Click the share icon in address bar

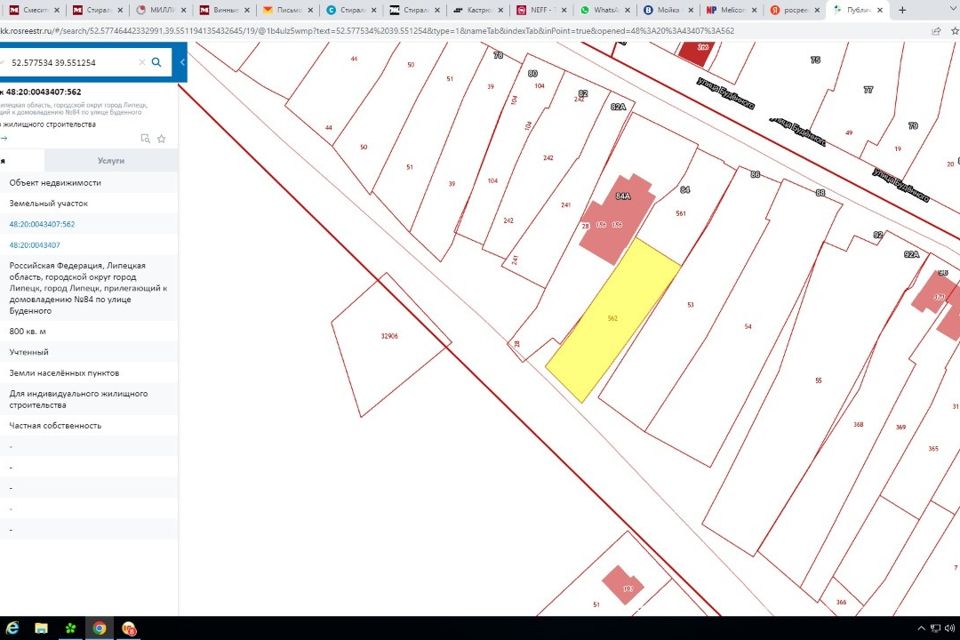click(936, 31)
